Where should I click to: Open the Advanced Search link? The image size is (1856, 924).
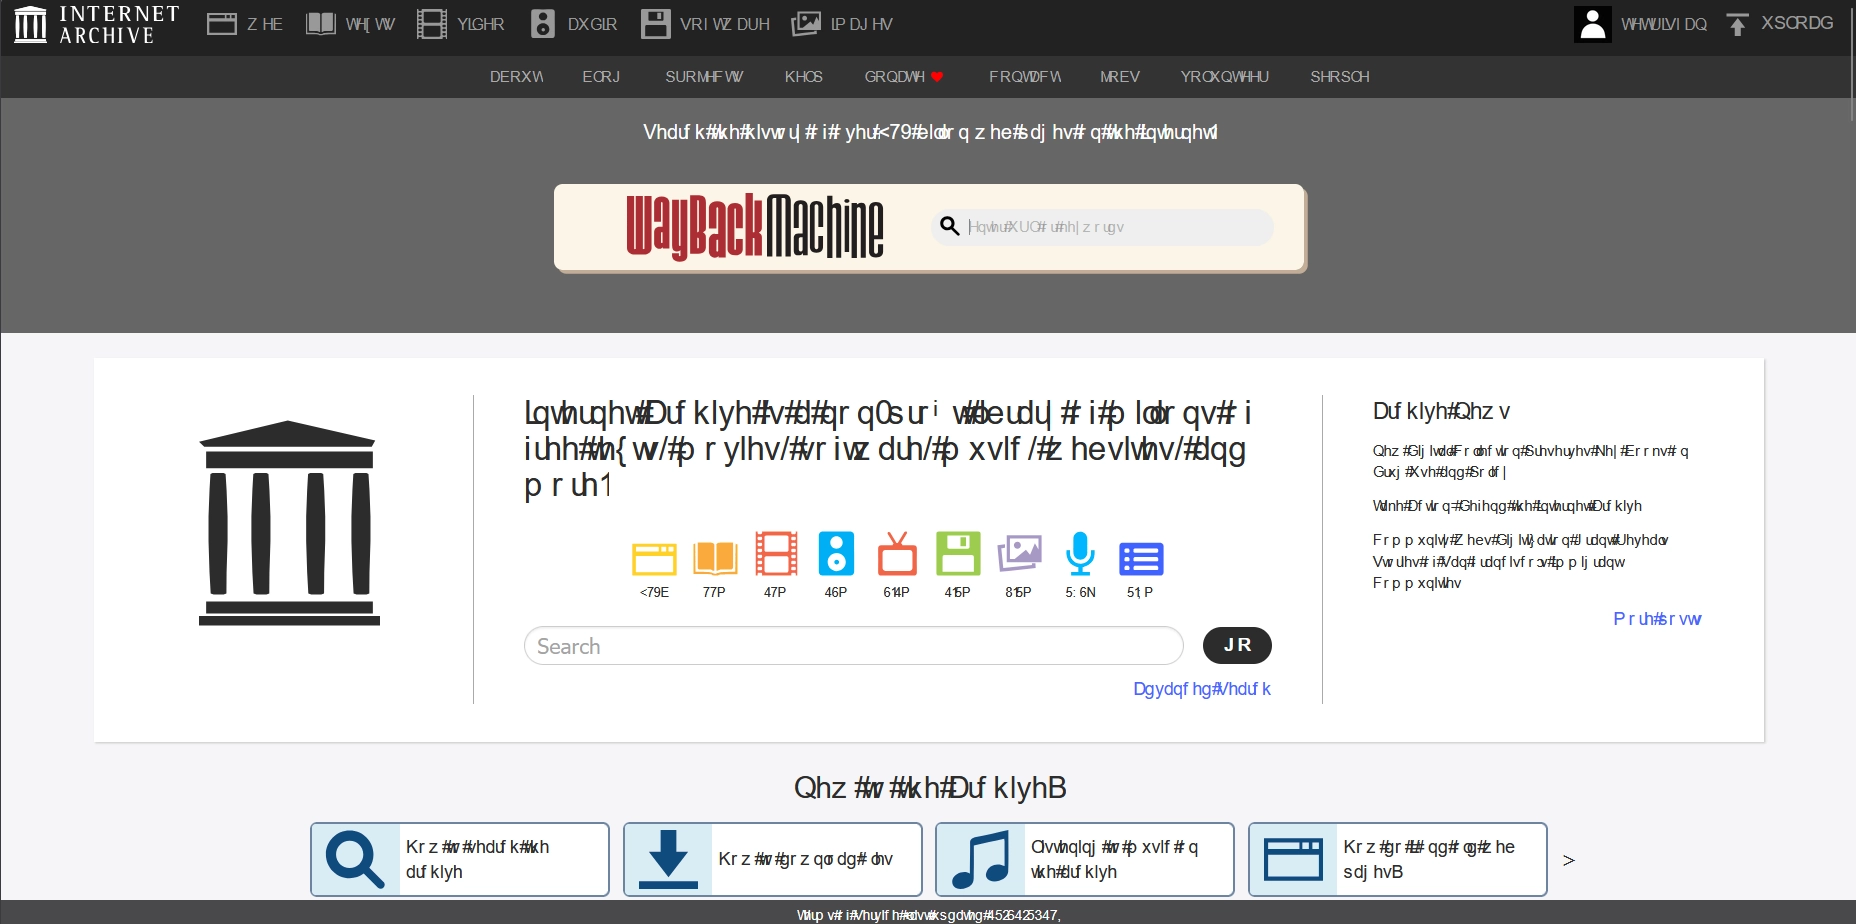pyautogui.click(x=1202, y=689)
